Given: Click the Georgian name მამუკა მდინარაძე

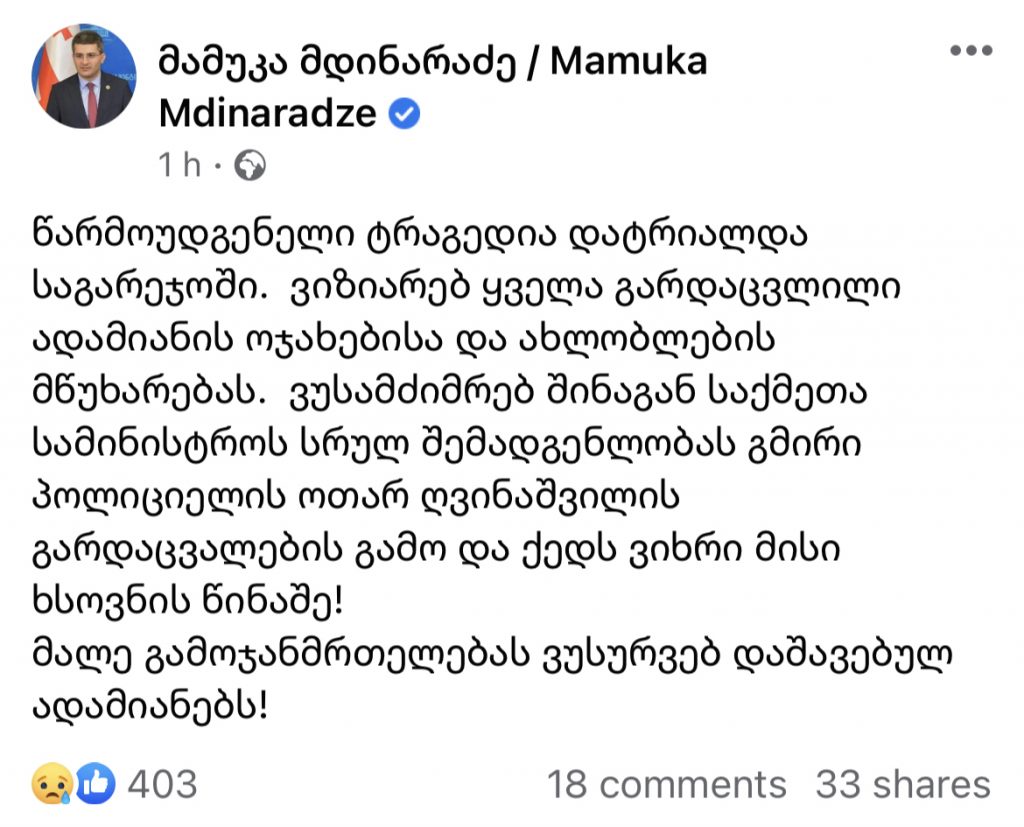Looking at the screenshot, I should (336, 62).
